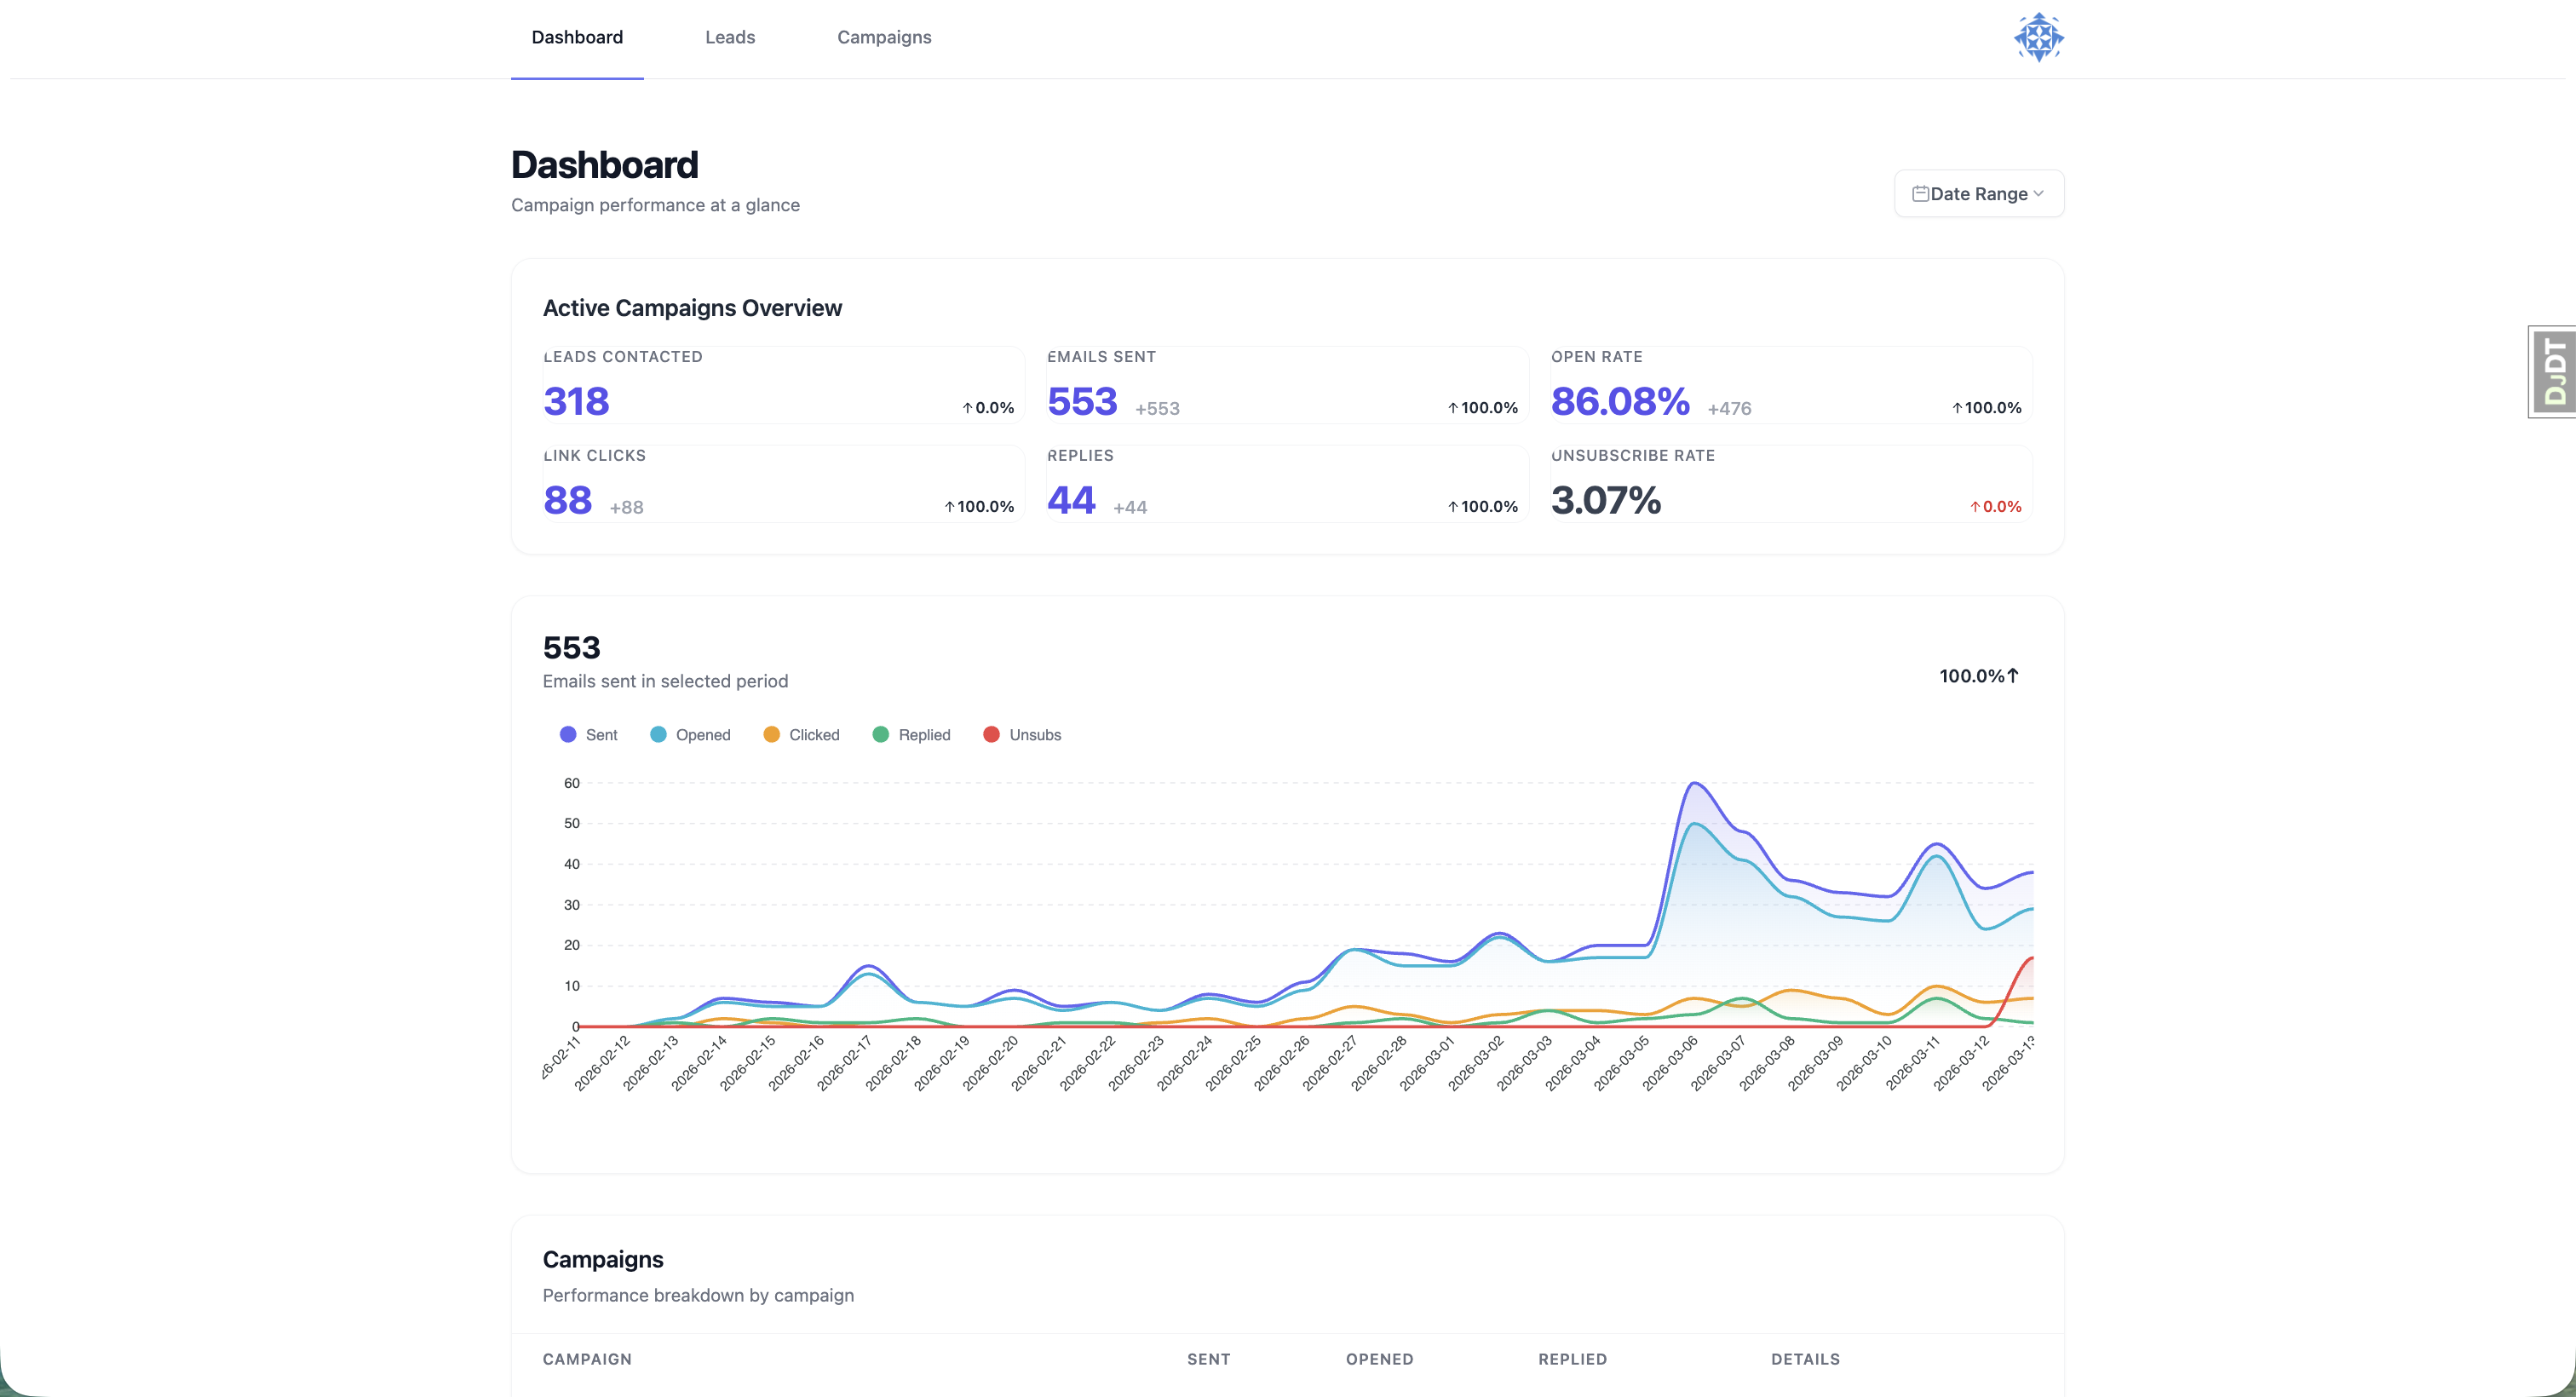Select the Dashboard navigation item
2576x1397 pixels.
(x=577, y=37)
